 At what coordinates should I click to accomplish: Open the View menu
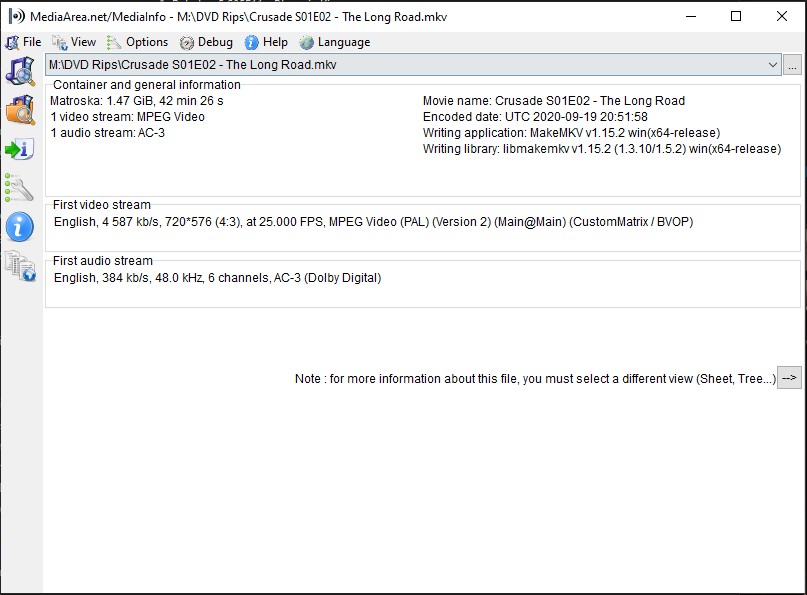74,42
